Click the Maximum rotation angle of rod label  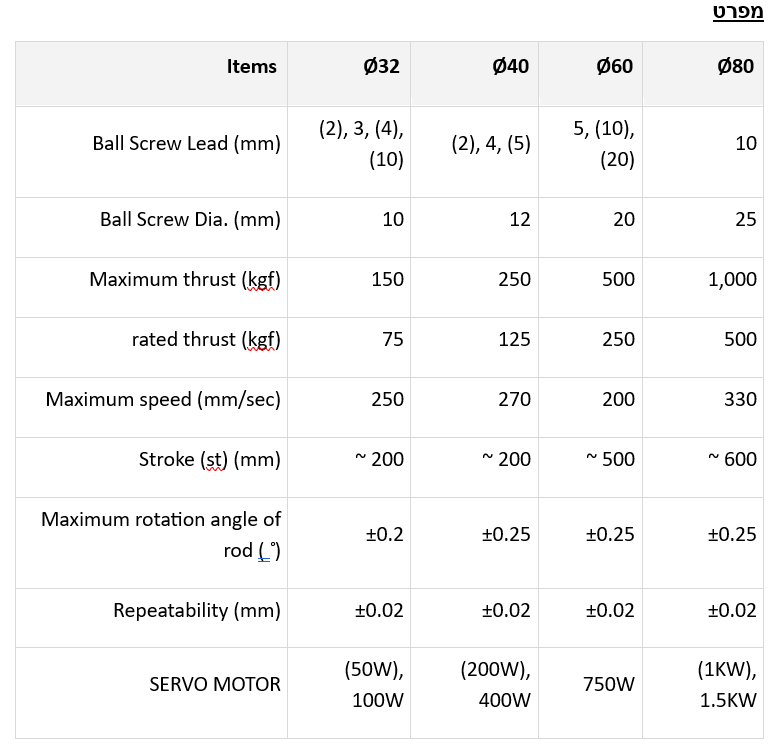161,534
